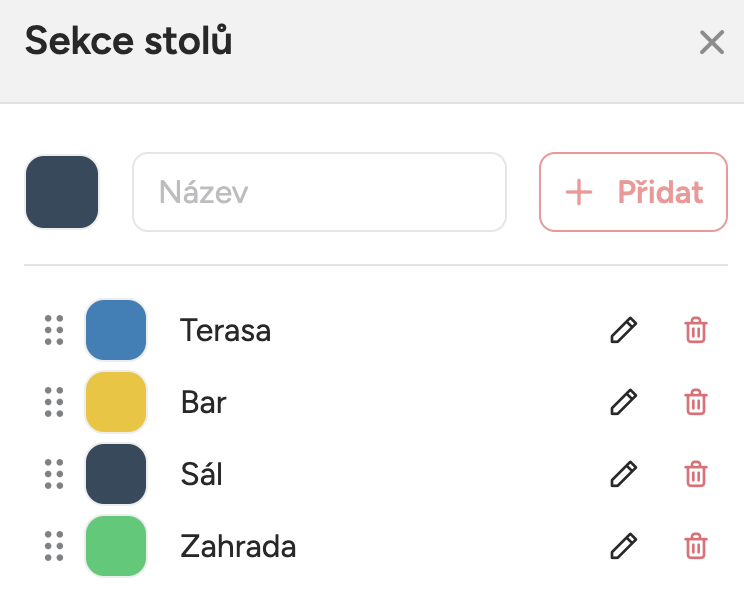Close the Sekce stolů dialog
The height and width of the screenshot is (596, 744).
click(711, 43)
